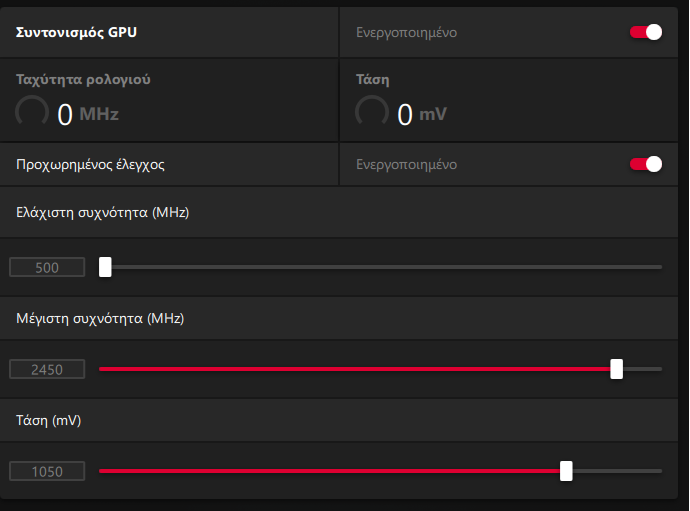The image size is (690, 511).
Task: Click the minimum frequency field showing 500
Action: tap(47, 267)
